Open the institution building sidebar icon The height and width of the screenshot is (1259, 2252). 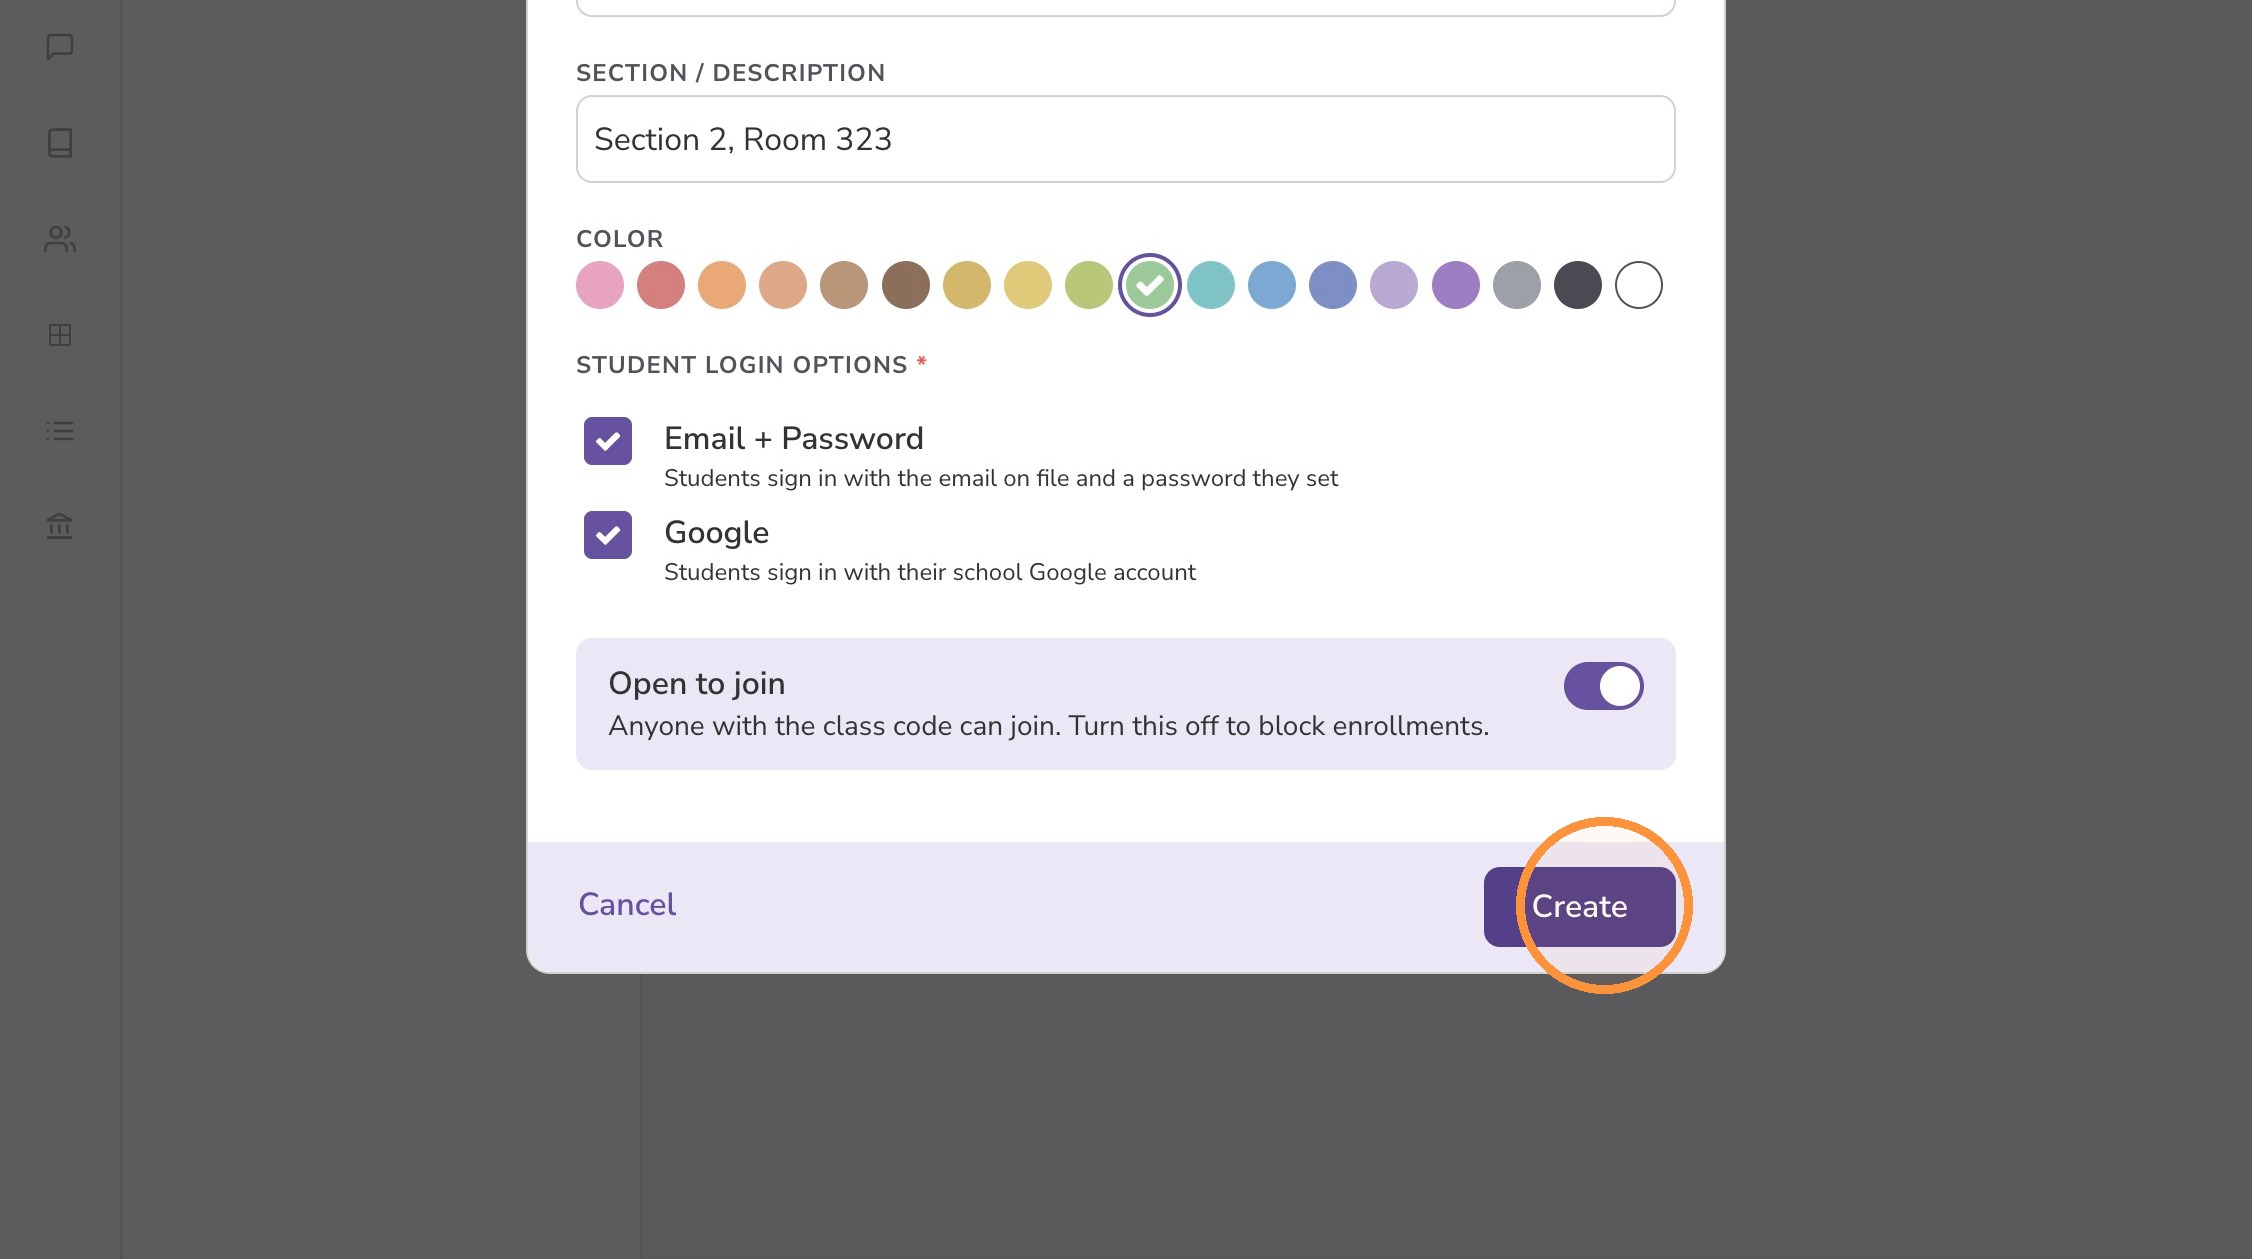[60, 526]
